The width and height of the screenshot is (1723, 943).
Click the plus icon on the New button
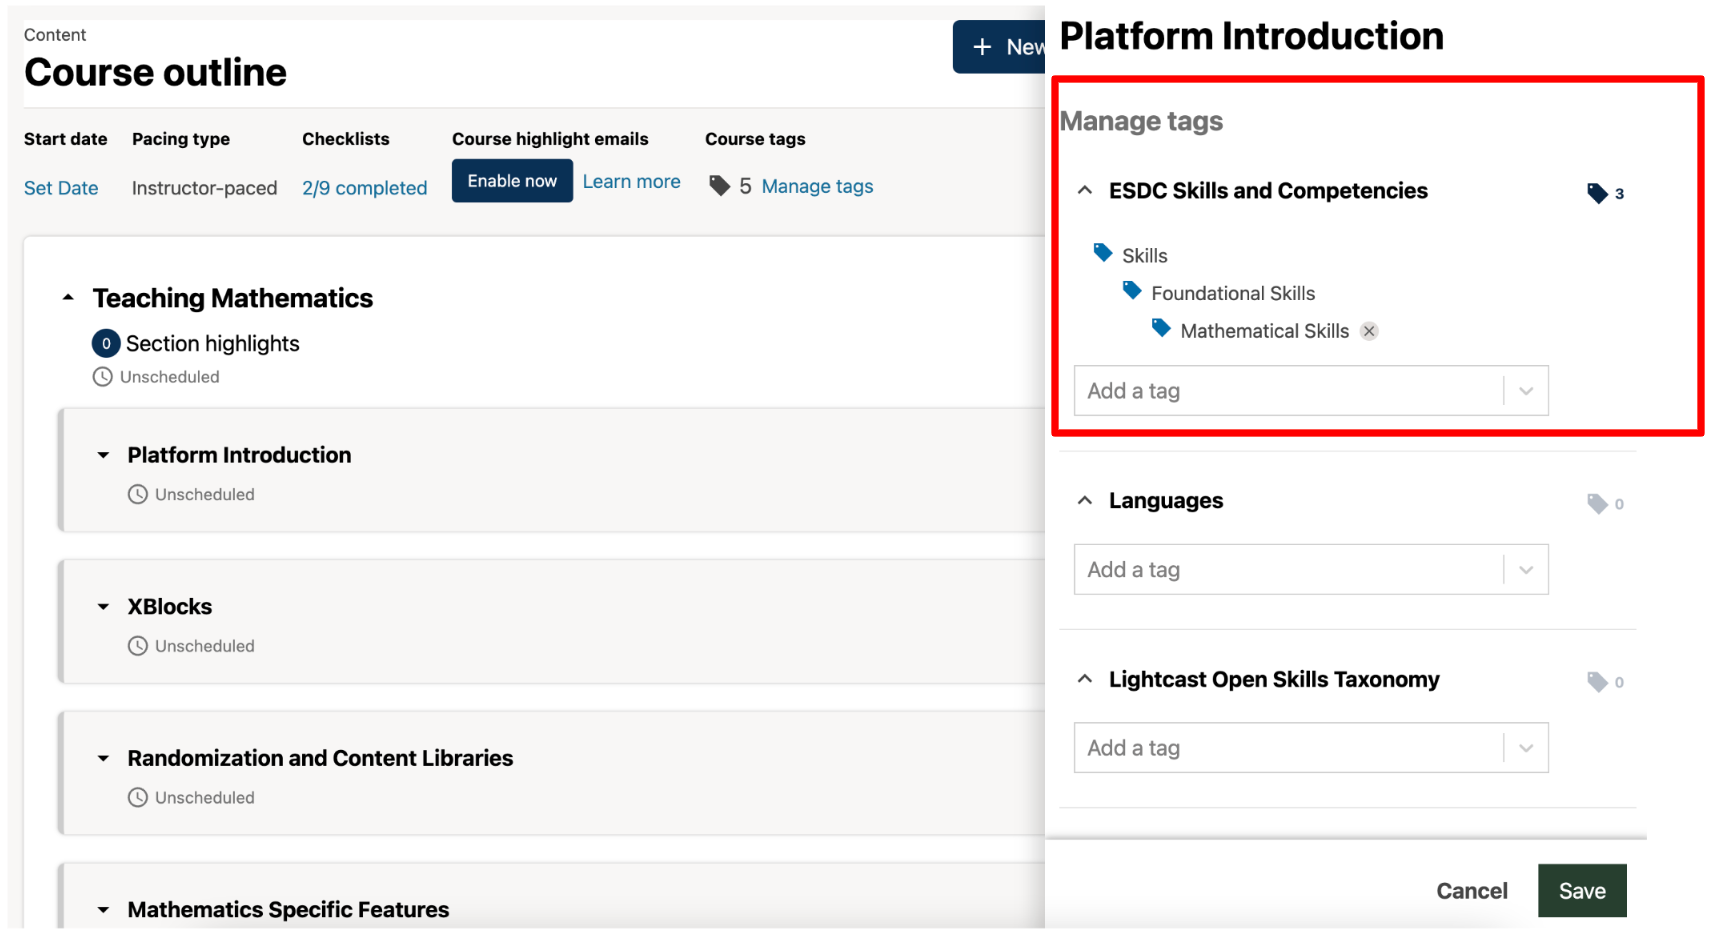982,47
